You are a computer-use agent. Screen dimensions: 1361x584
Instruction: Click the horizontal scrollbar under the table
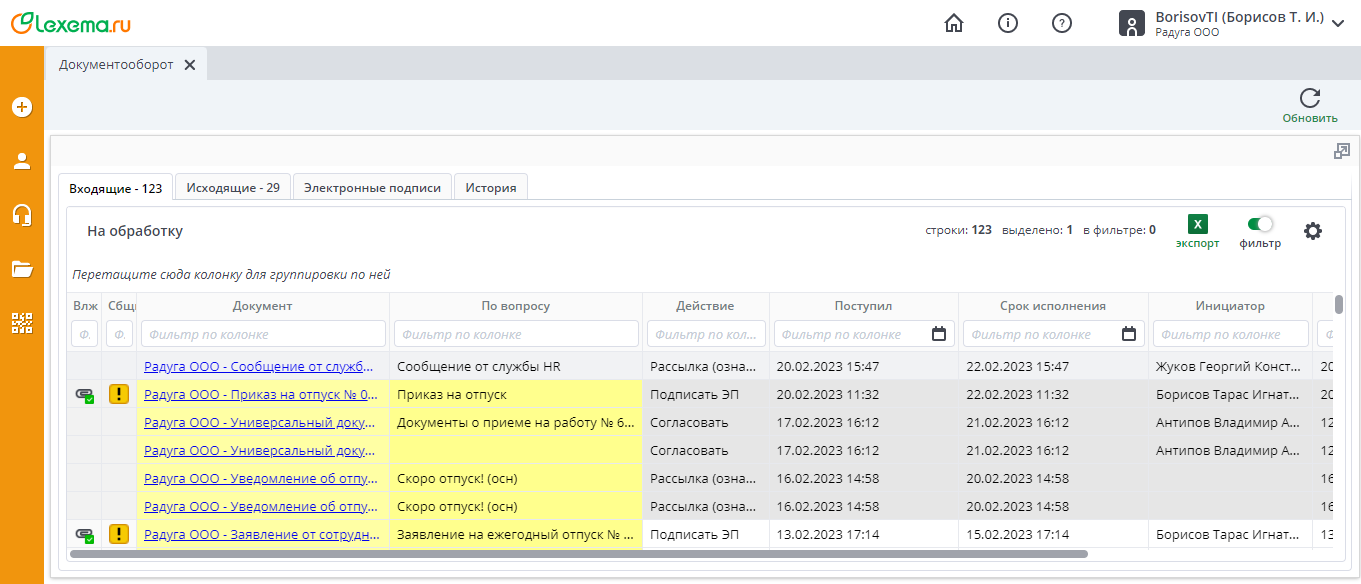coord(592,553)
